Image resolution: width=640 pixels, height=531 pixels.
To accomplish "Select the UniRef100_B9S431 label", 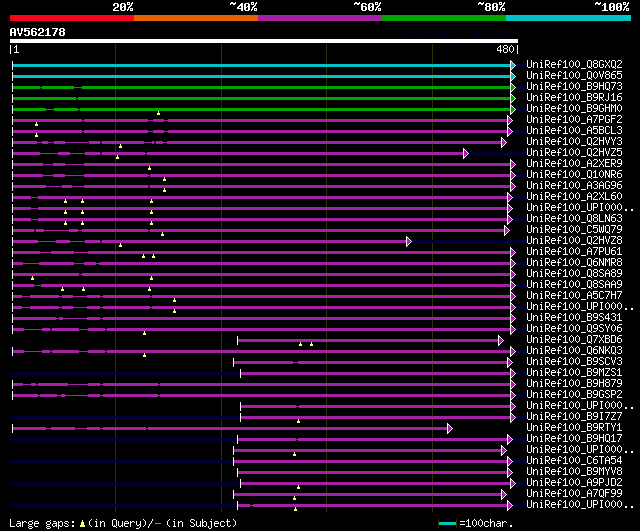I will point(574,318).
